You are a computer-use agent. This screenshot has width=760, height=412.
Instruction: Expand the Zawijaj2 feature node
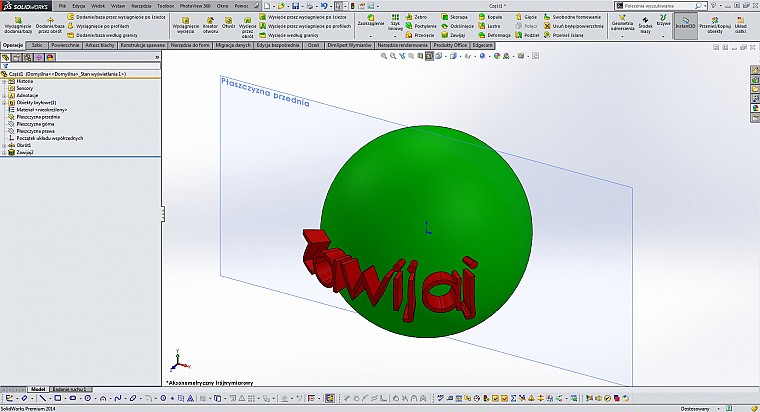[x=4, y=152]
